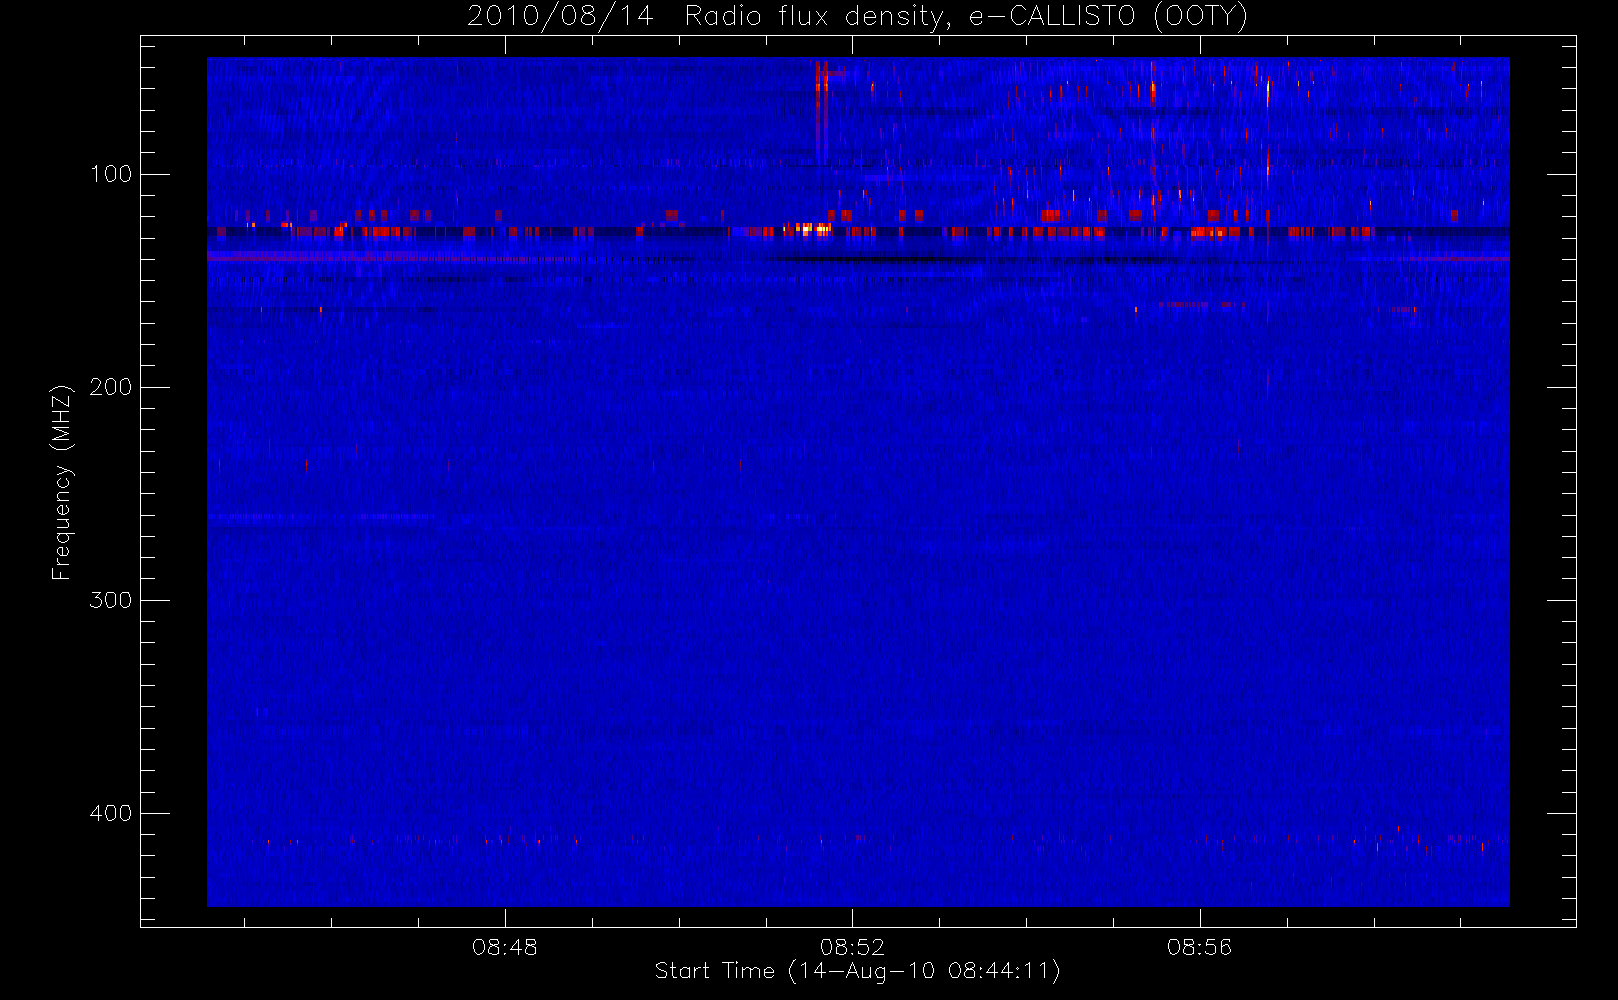Click the 100 MHz tick label

[110, 174]
